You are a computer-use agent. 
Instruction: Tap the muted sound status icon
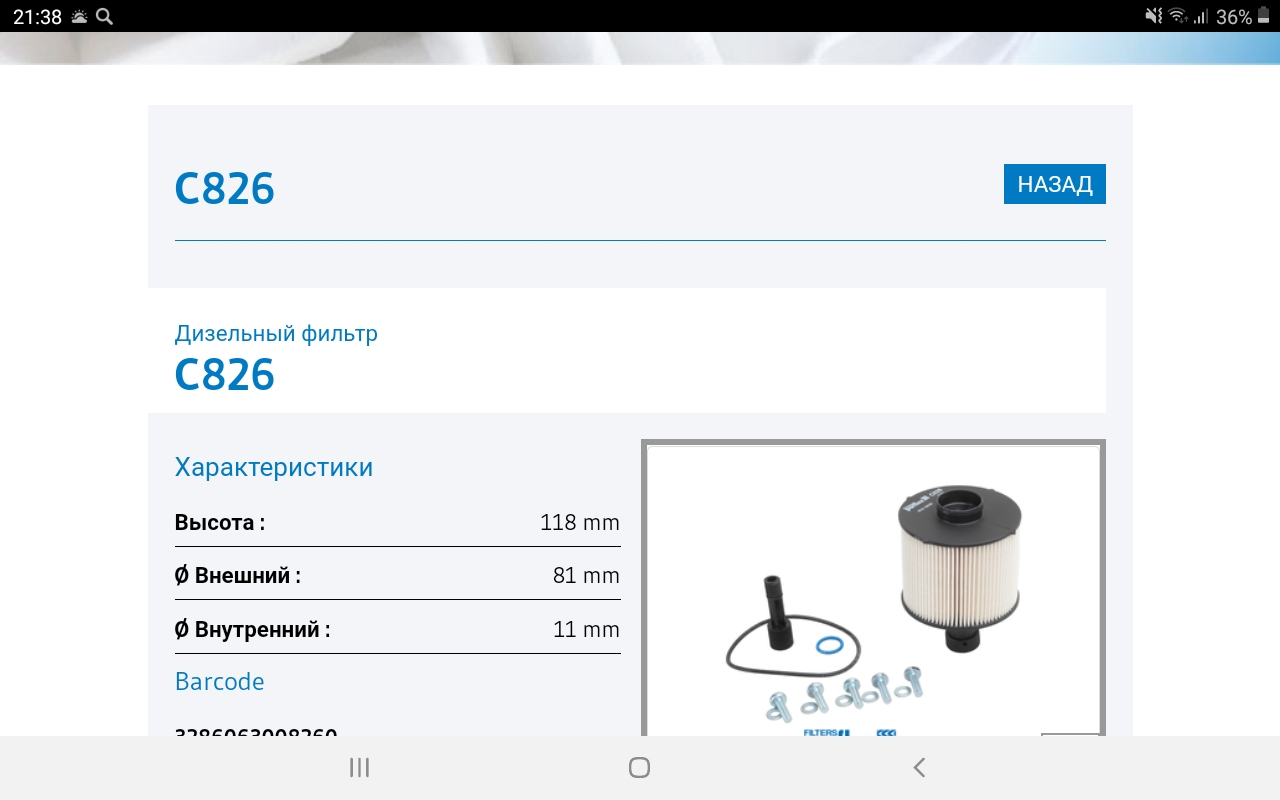(x=1154, y=16)
